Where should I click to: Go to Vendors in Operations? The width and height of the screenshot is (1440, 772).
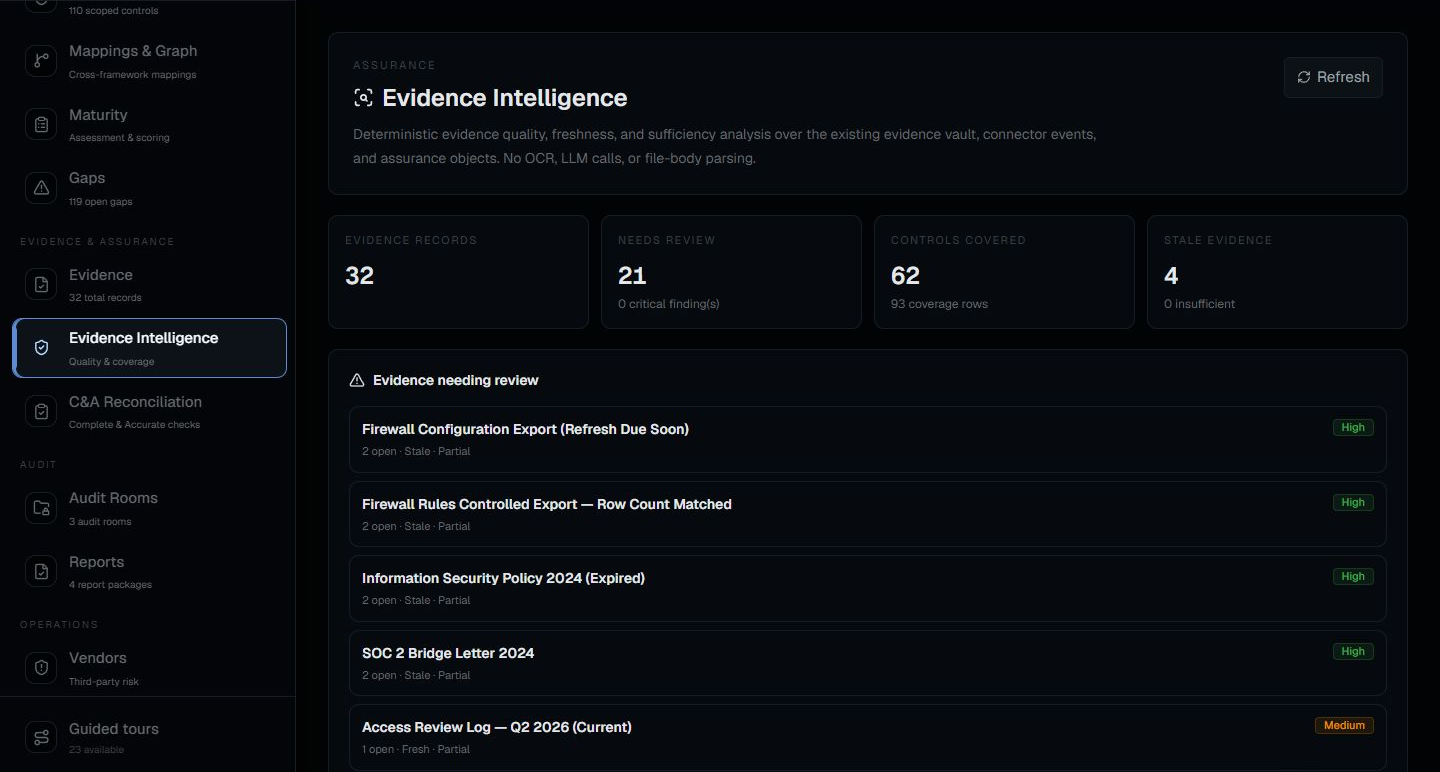point(149,668)
